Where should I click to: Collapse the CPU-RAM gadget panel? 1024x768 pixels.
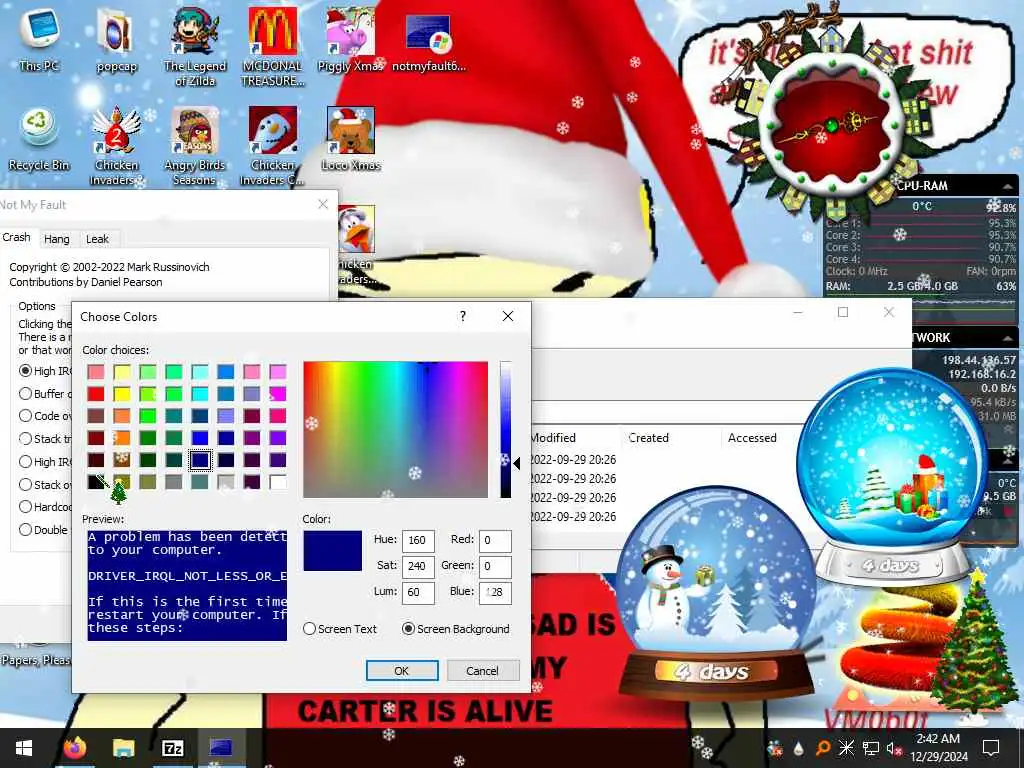pyautogui.click(x=1008, y=187)
